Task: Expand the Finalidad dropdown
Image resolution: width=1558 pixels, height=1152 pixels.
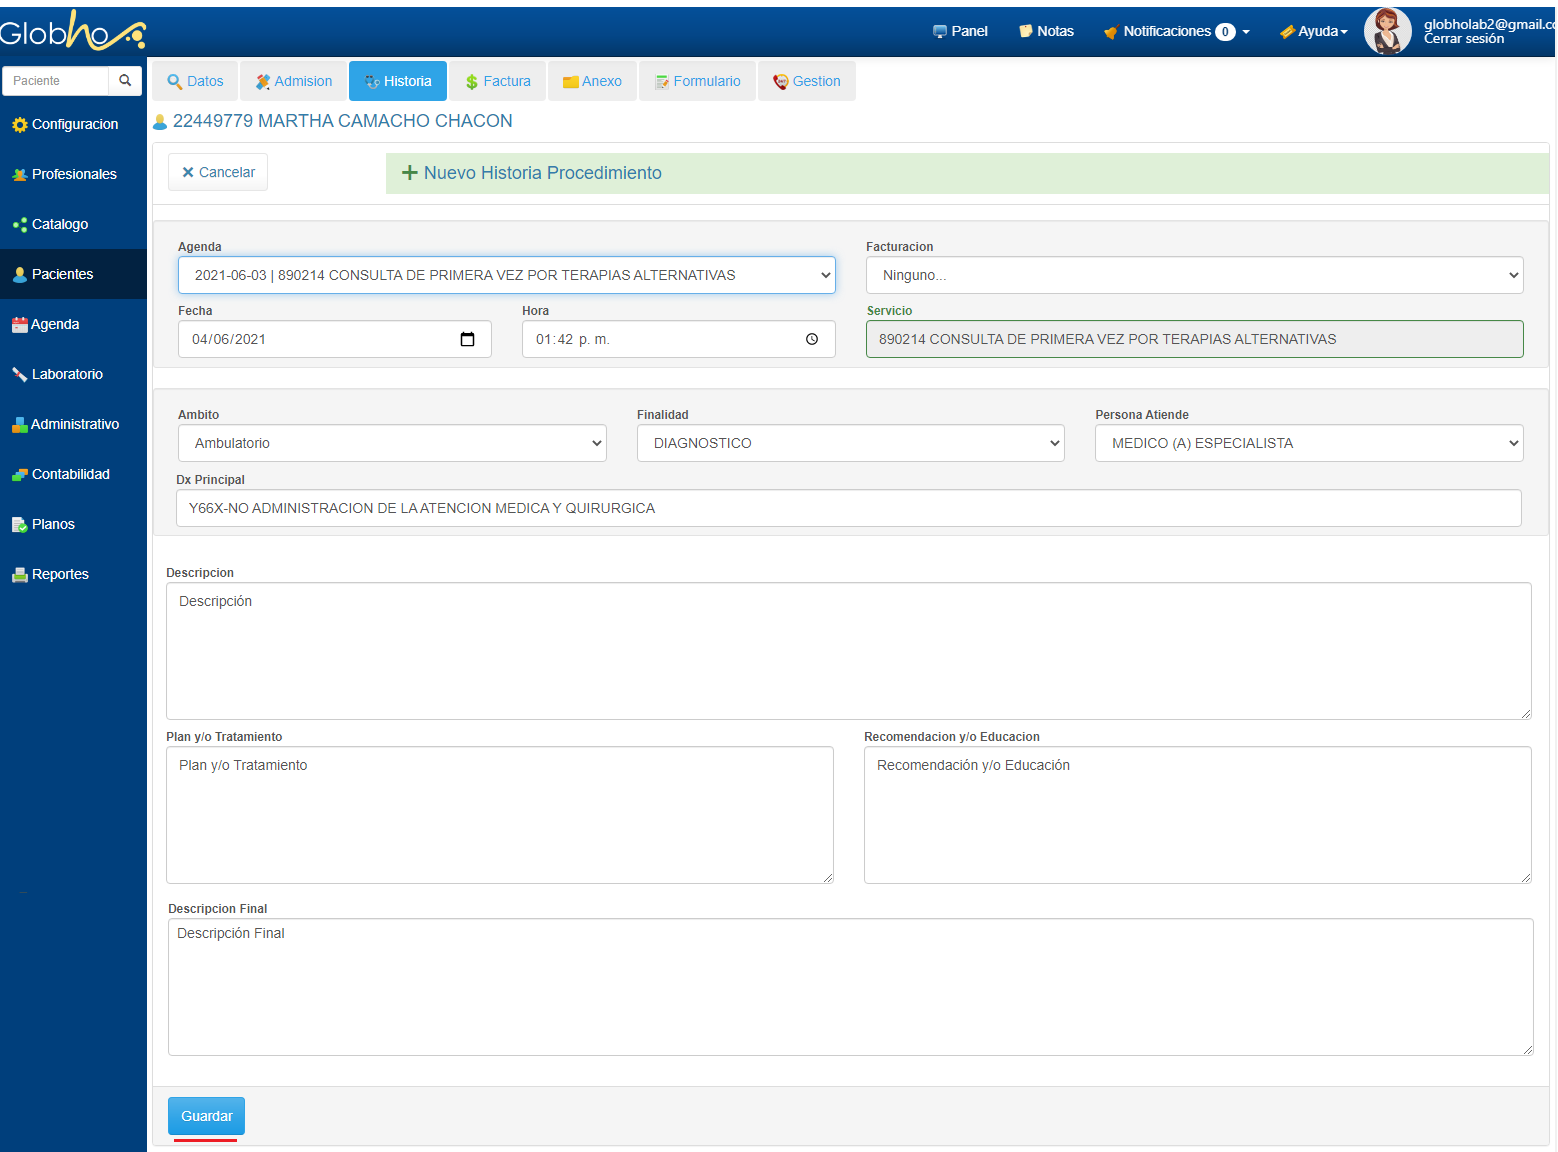Action: (850, 443)
